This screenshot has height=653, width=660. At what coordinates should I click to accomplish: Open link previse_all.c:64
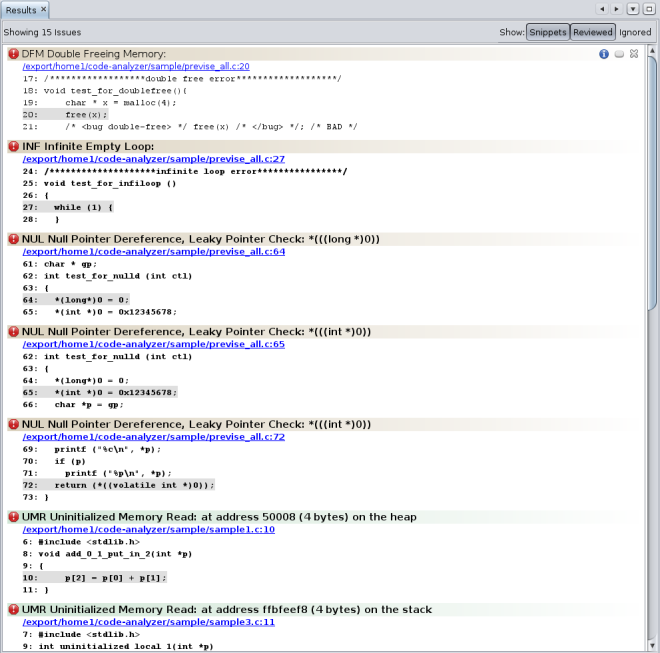pyautogui.click(x=154, y=252)
